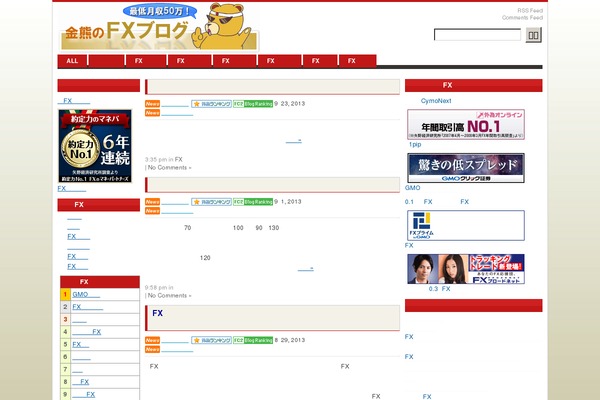Open the FXプライム byGMO banner
Viewport: 600px width, 400px height.
(x=466, y=225)
